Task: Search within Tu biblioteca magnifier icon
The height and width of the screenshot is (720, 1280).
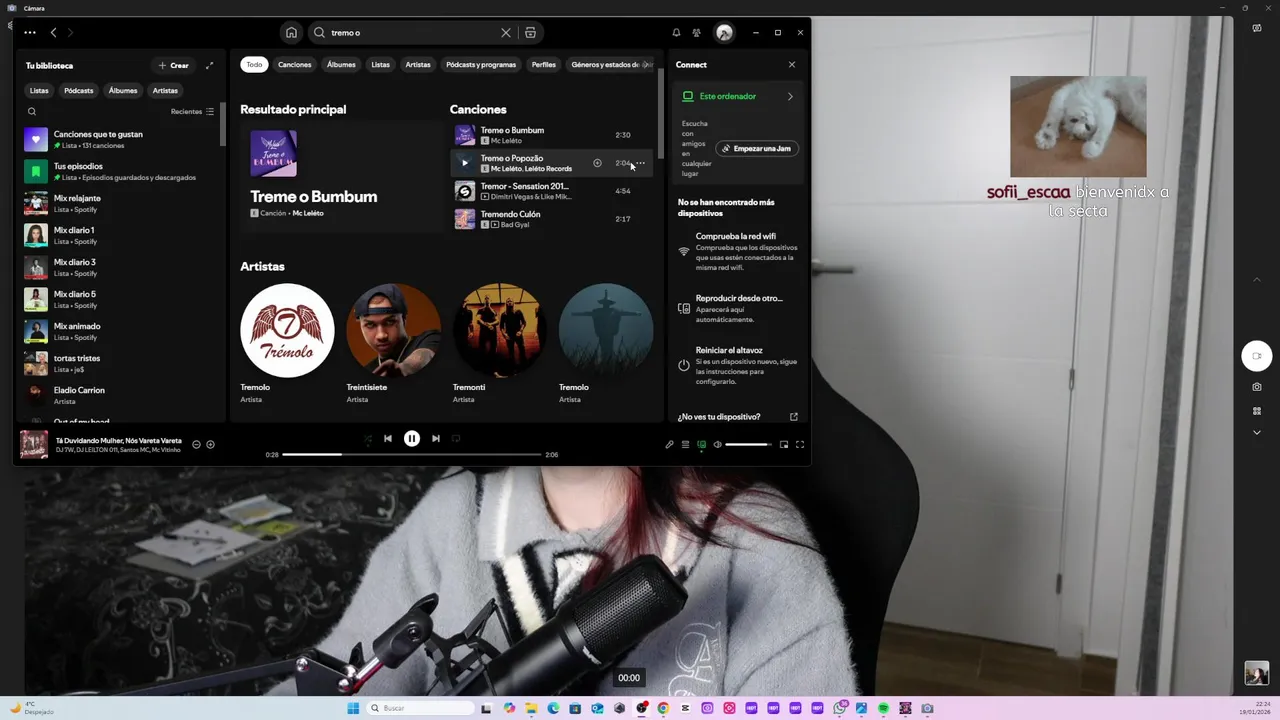Action: click(32, 112)
